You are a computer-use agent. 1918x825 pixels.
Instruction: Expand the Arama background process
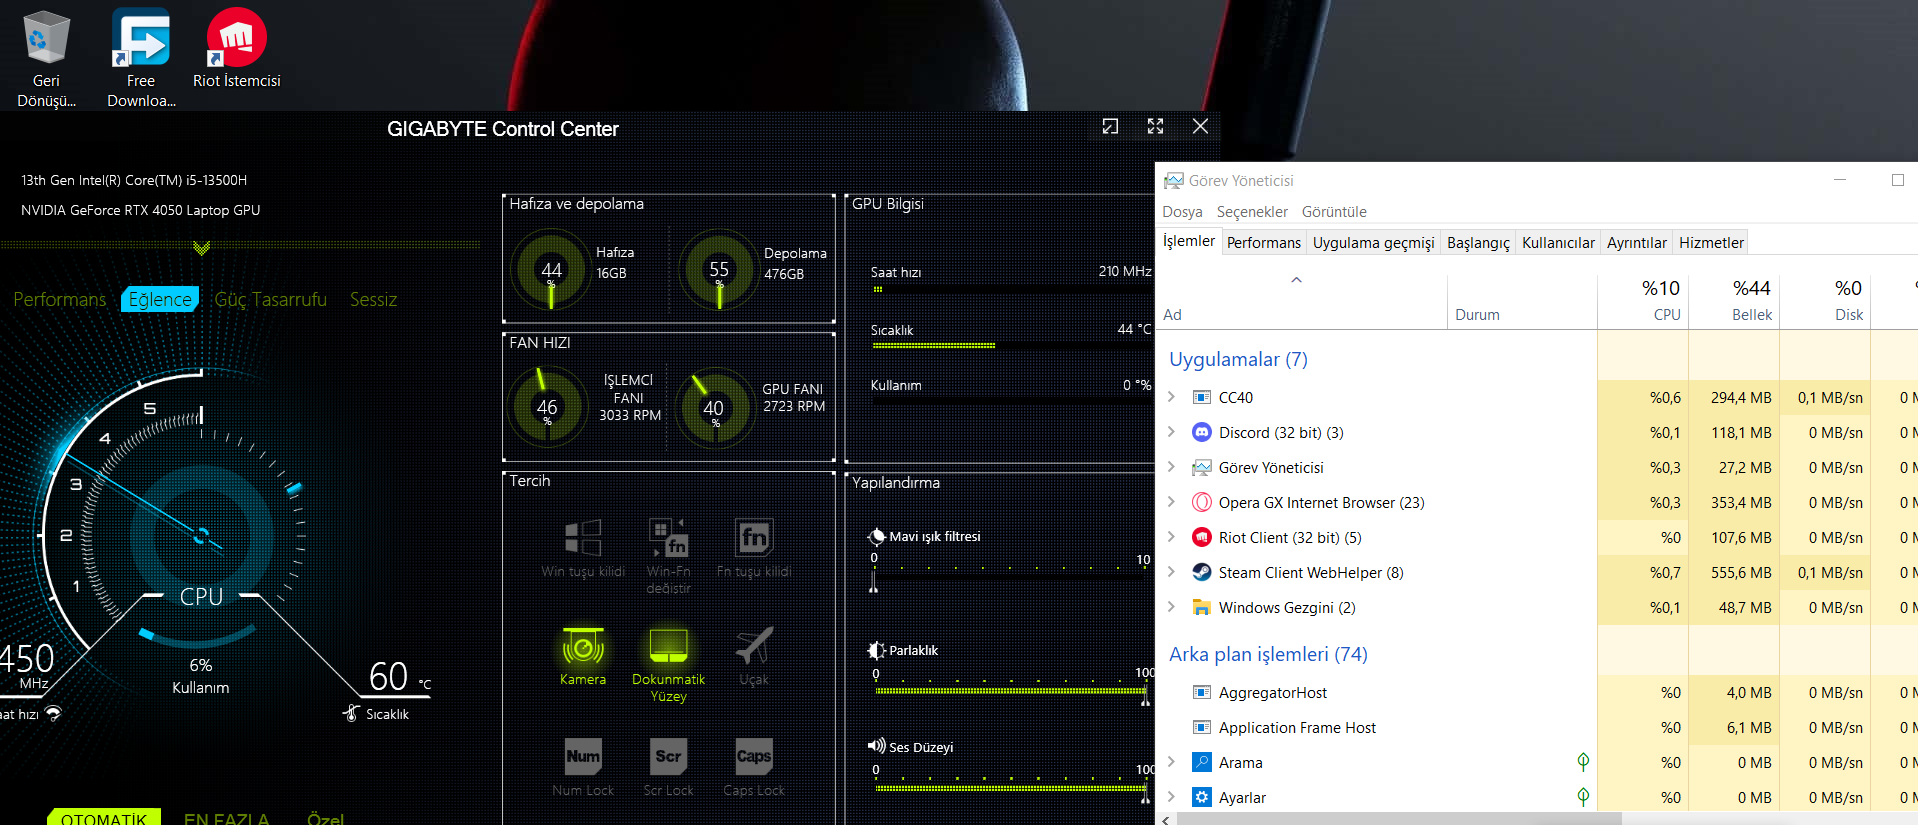tap(1172, 762)
